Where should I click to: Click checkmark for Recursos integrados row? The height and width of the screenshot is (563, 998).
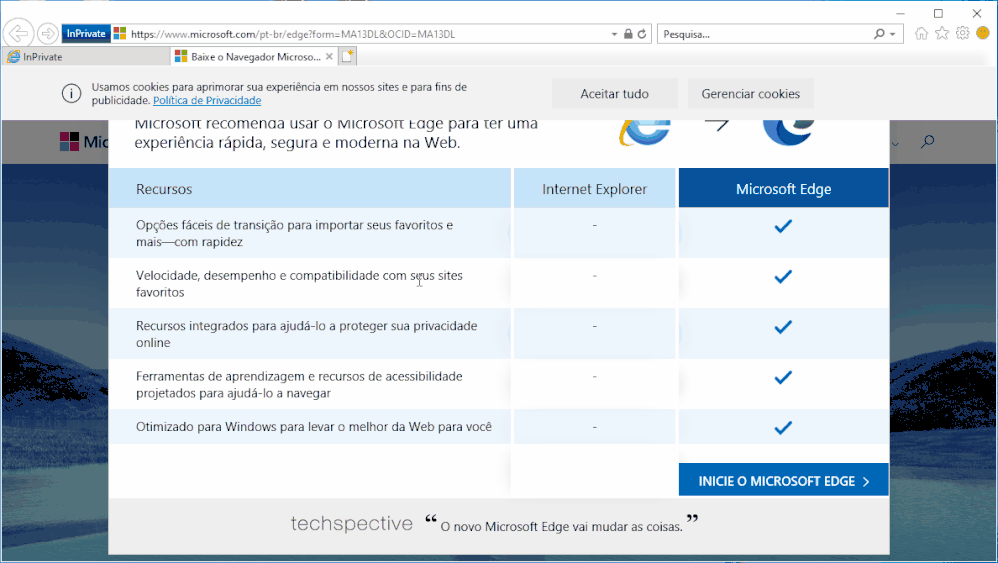[783, 327]
